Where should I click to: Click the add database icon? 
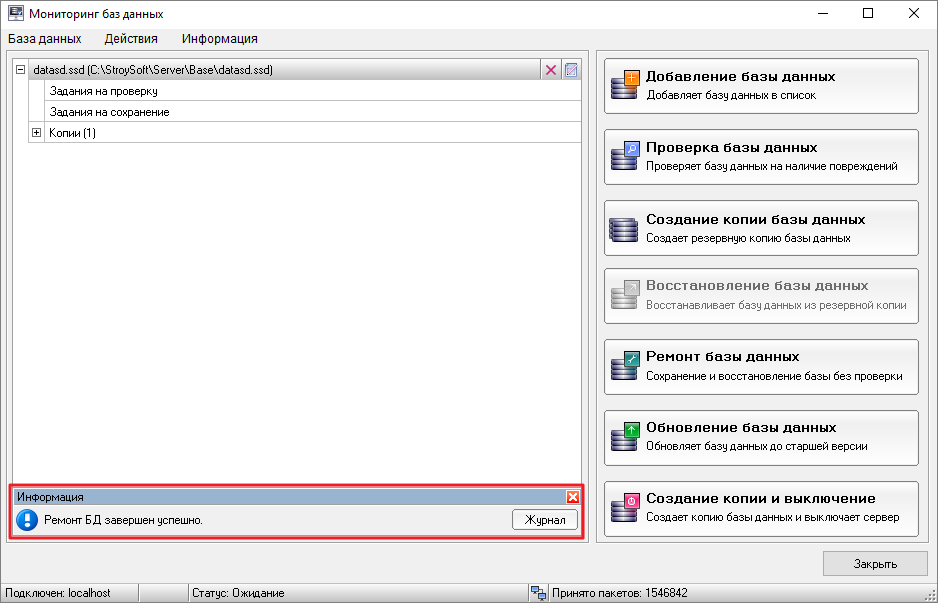(x=624, y=86)
